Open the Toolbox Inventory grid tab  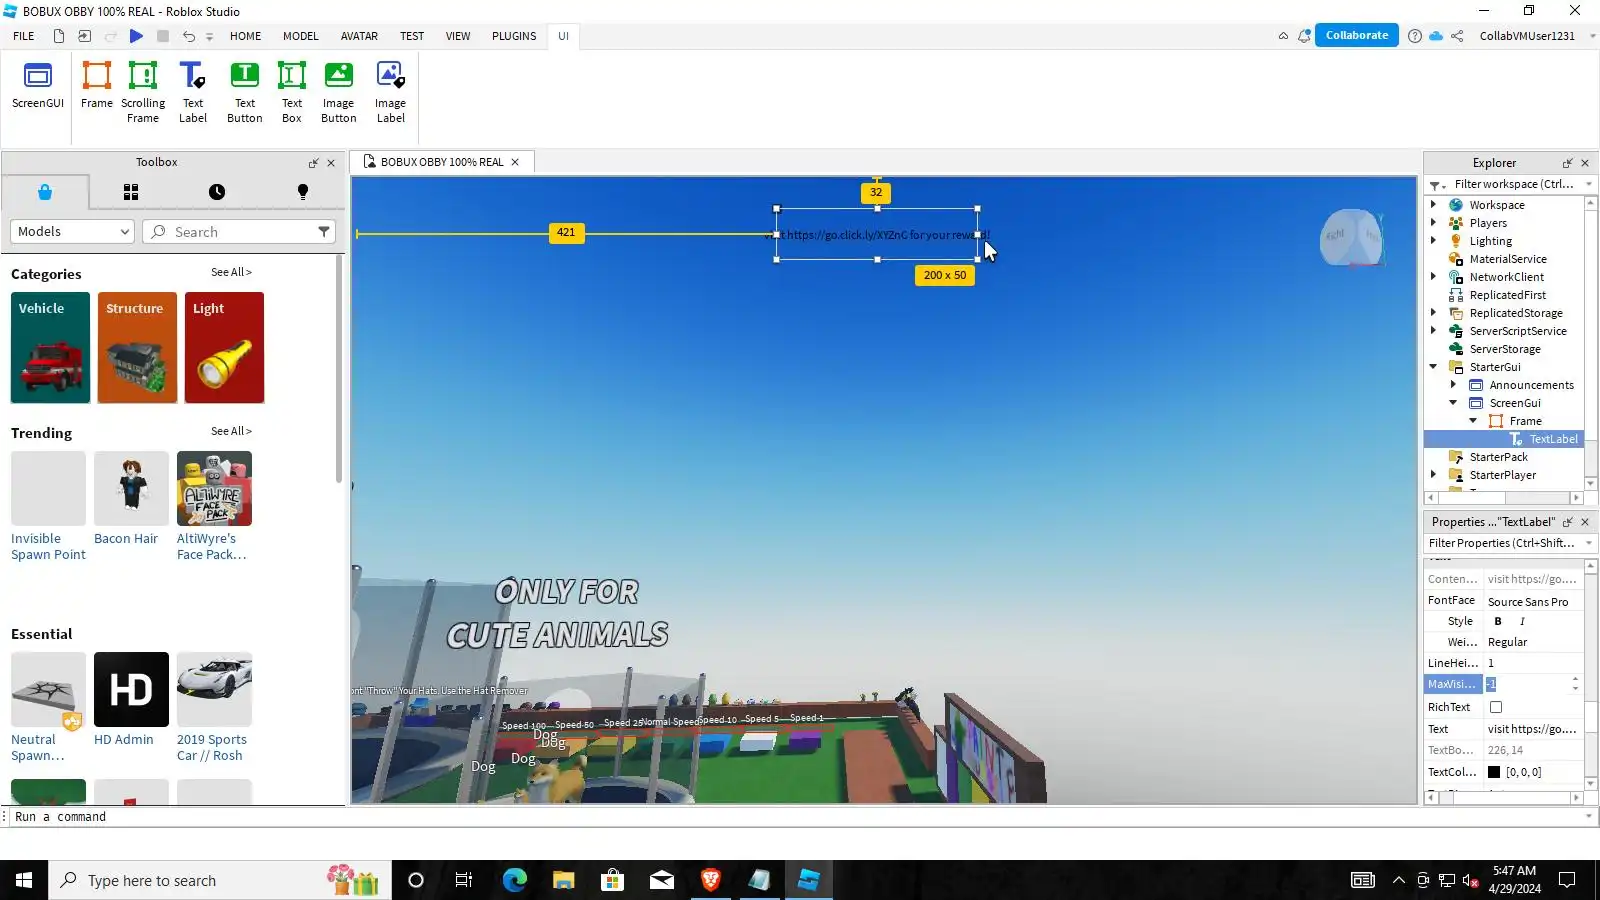131,192
